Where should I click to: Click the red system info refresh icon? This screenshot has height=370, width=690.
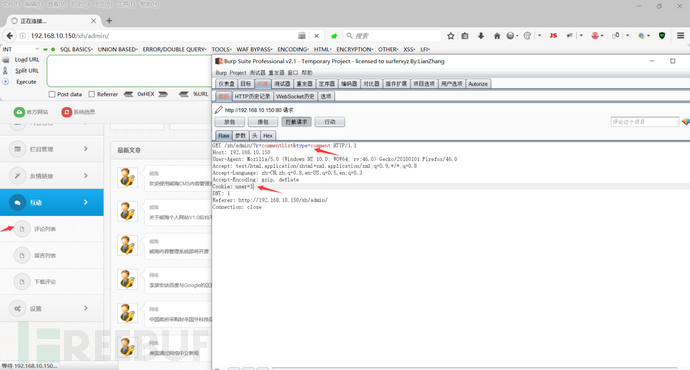click(66, 112)
